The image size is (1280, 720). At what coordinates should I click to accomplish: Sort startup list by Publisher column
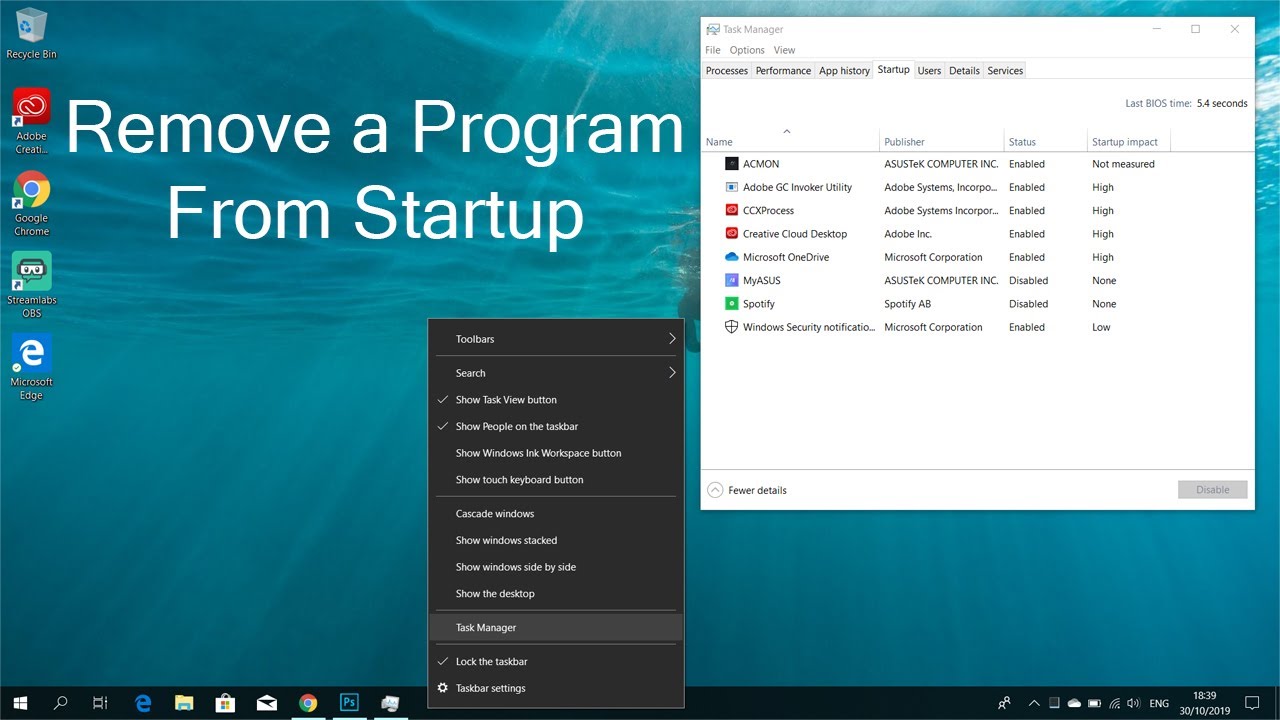click(x=942, y=141)
